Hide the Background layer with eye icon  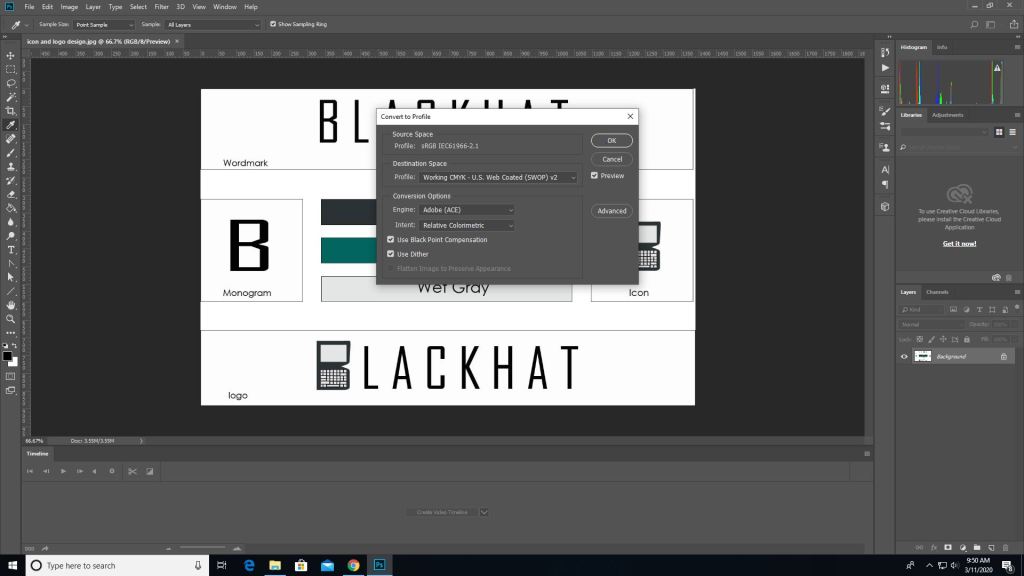pos(904,357)
